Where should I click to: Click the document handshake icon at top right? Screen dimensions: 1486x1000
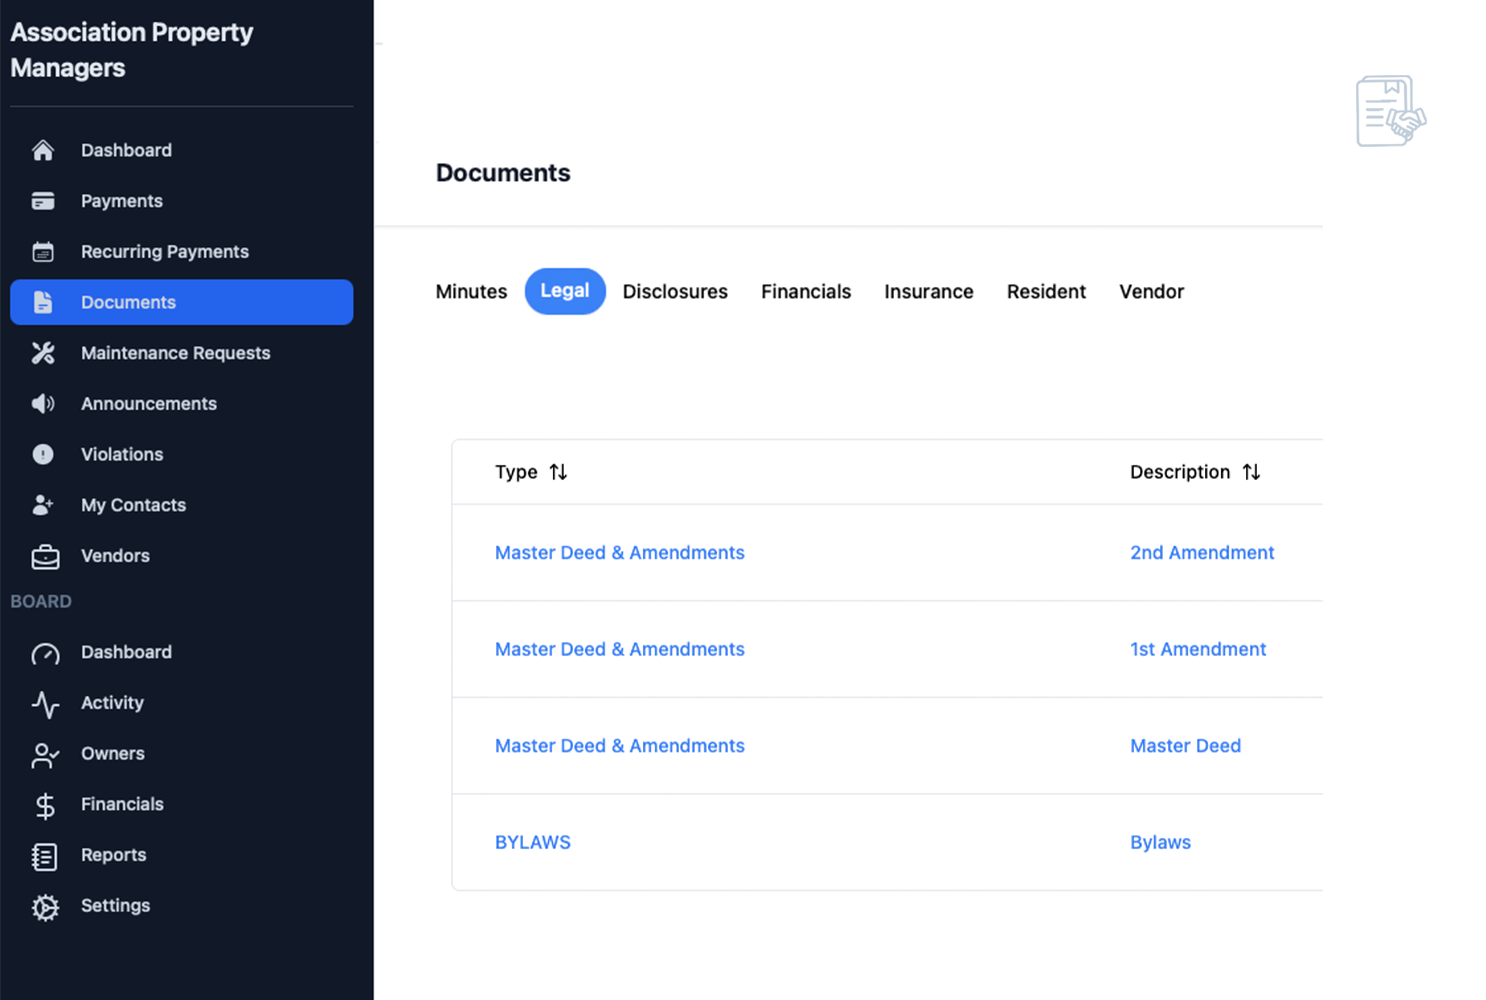coord(1391,111)
